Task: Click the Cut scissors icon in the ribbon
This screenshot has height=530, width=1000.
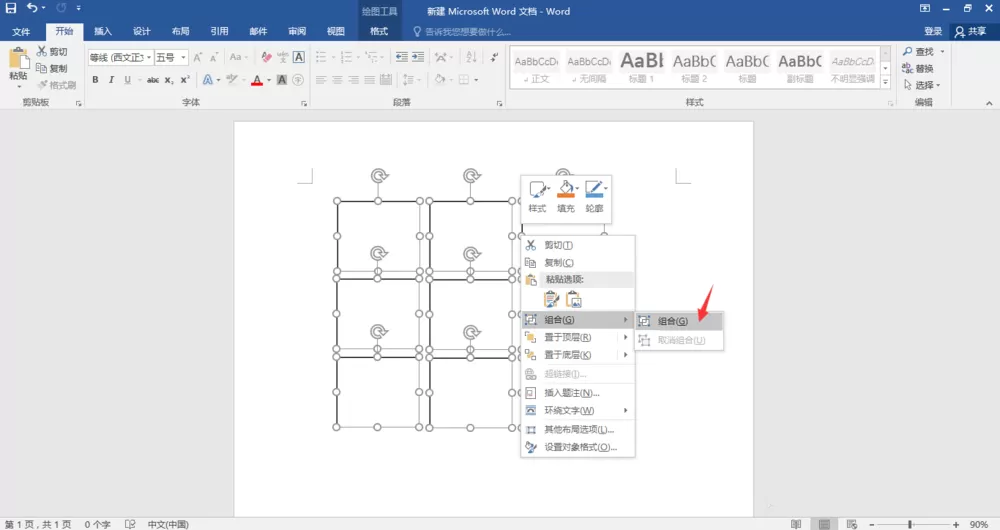Action: 42,51
